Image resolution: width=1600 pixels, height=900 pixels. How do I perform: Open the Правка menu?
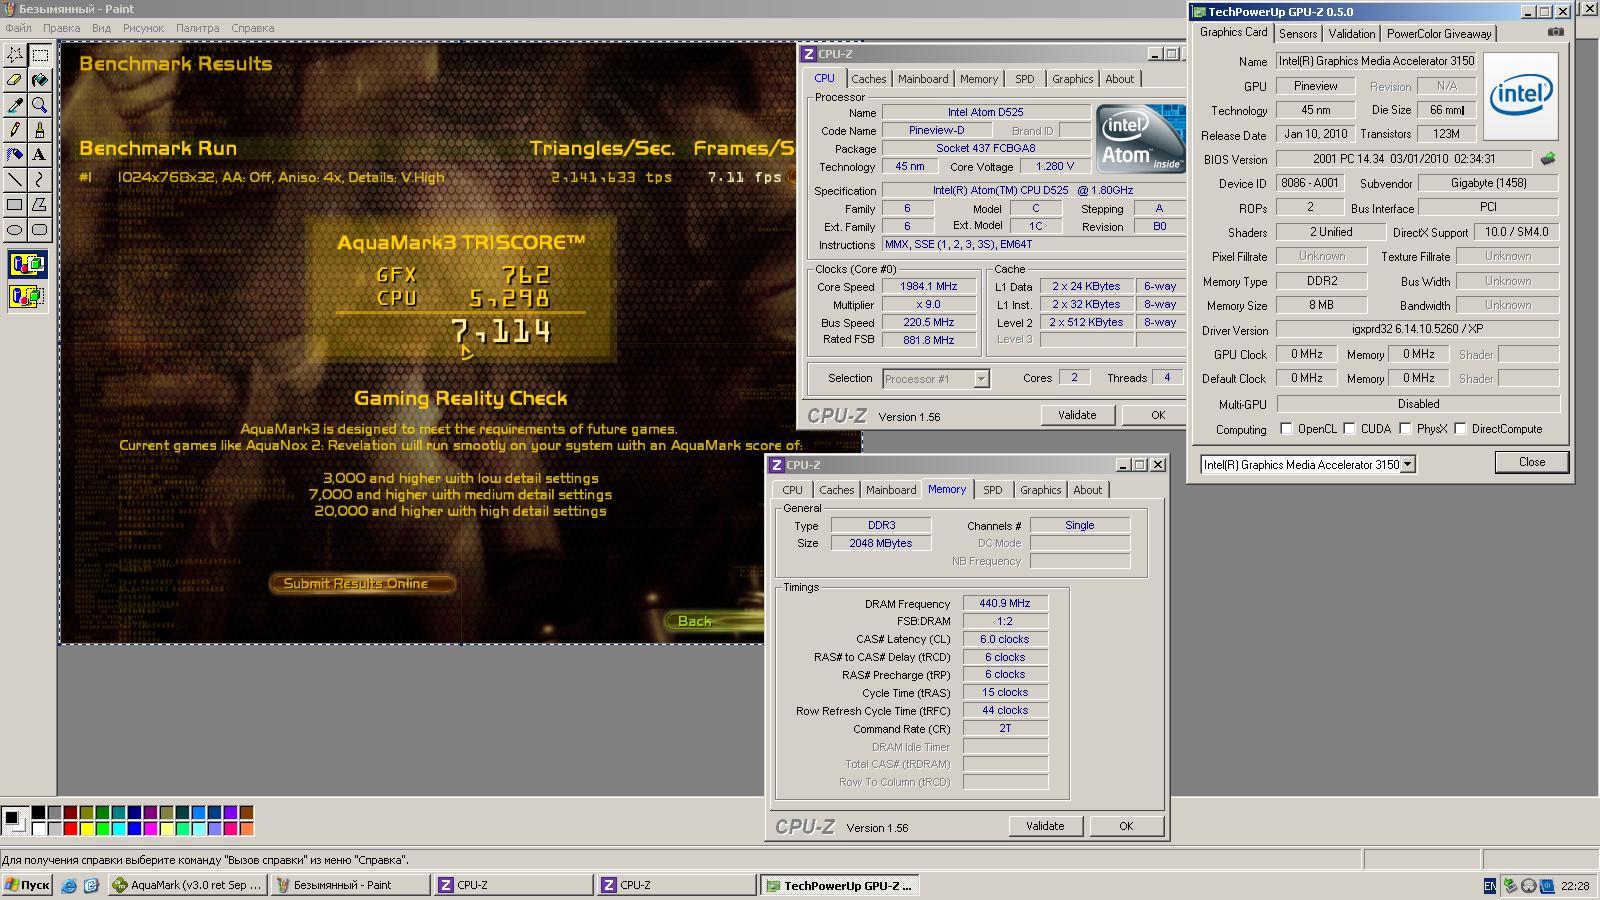coord(61,28)
